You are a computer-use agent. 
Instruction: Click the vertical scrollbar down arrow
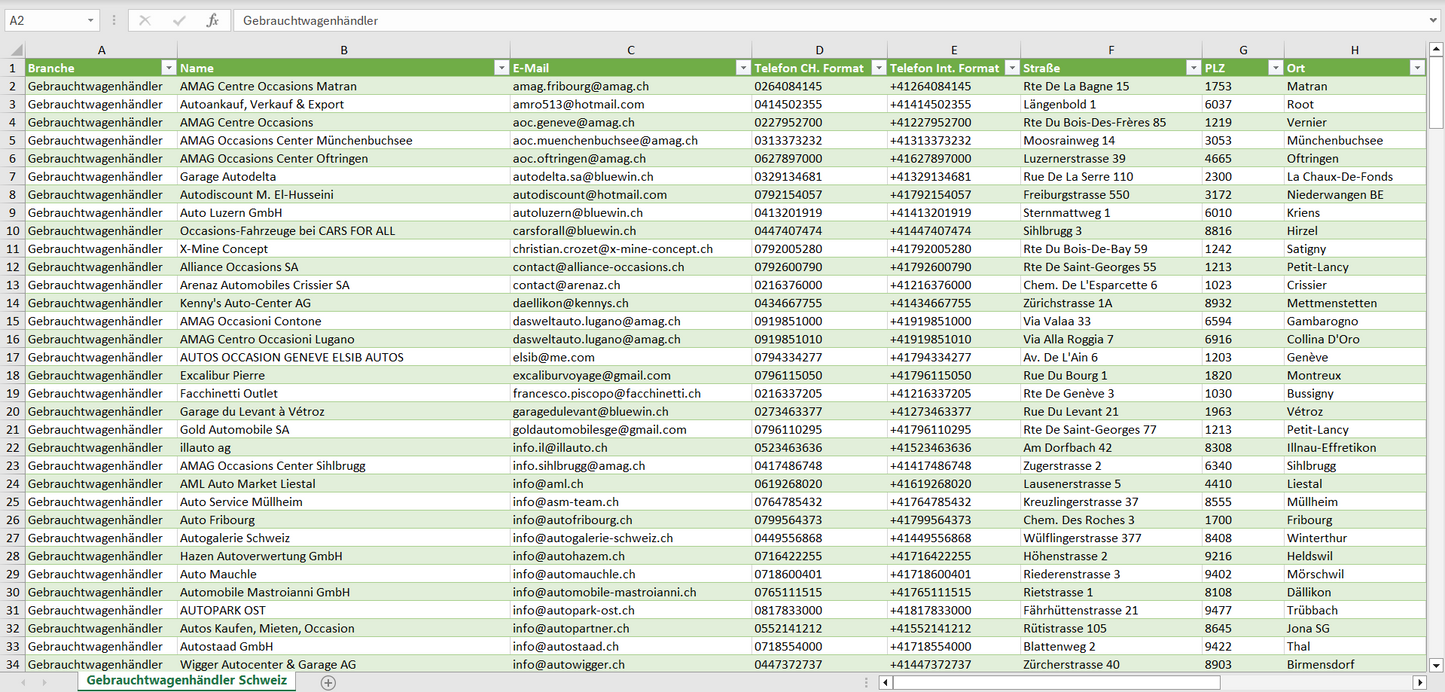point(1436,664)
